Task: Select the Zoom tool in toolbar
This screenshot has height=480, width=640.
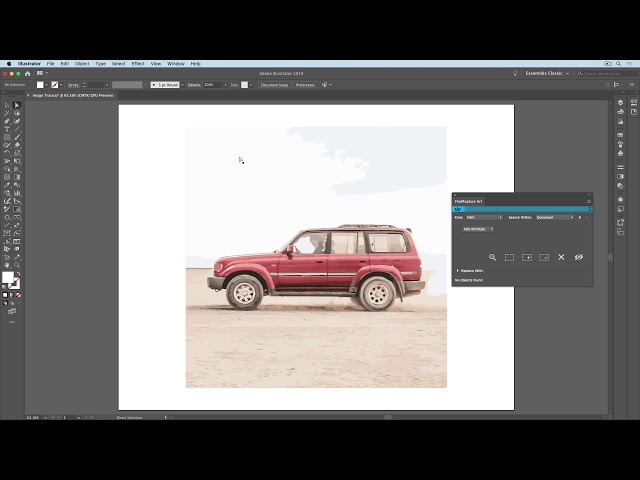Action: coord(17,265)
